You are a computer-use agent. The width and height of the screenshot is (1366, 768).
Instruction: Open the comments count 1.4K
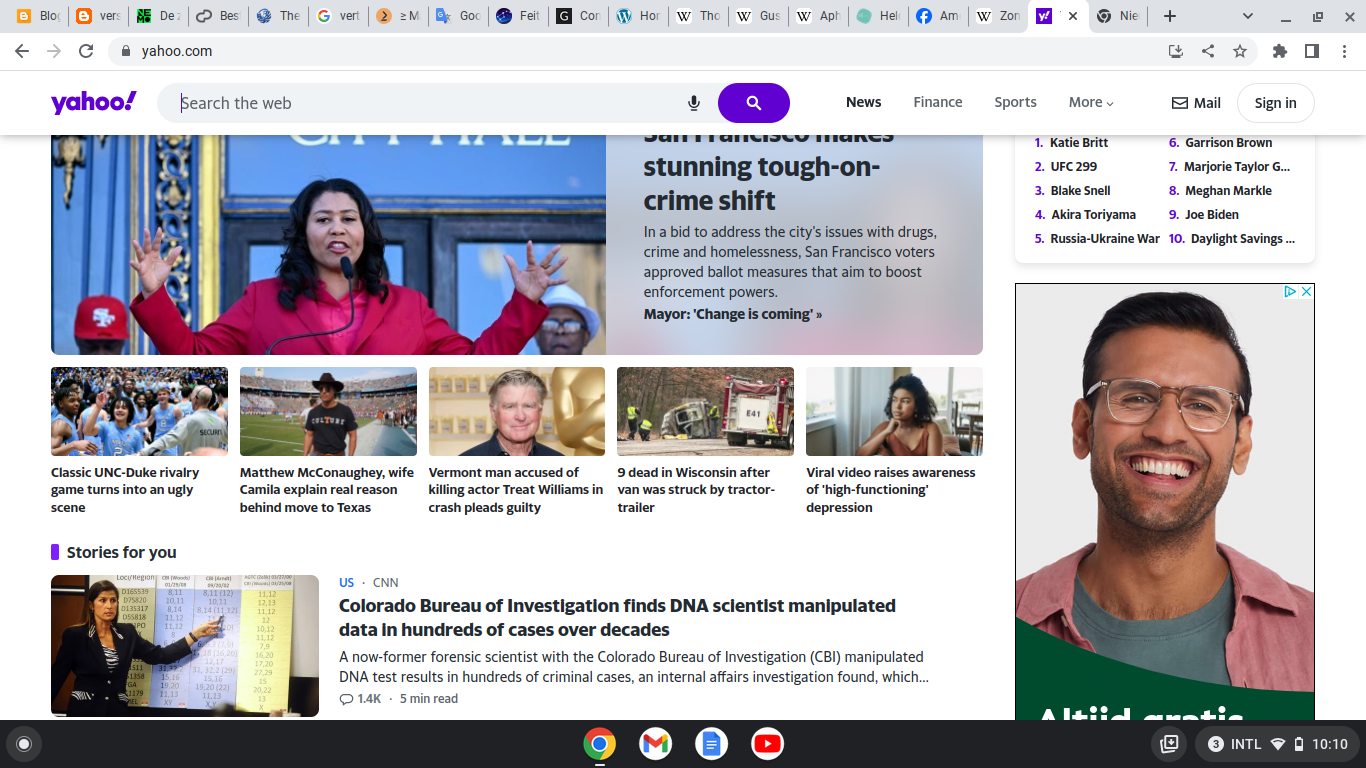pyautogui.click(x=361, y=698)
